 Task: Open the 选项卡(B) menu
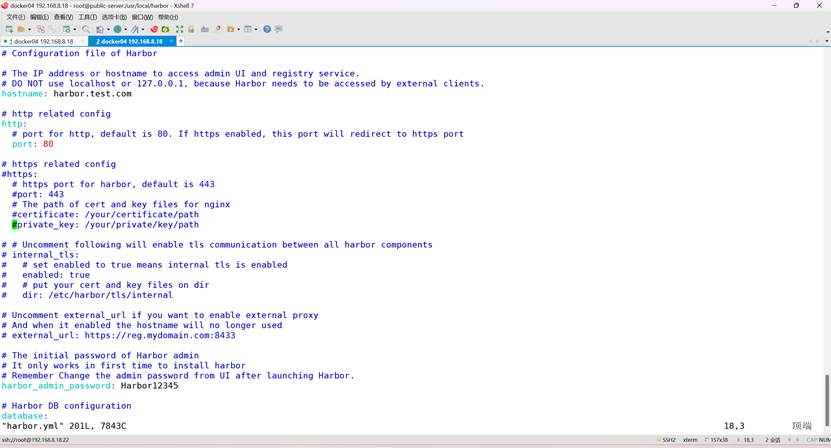click(114, 17)
